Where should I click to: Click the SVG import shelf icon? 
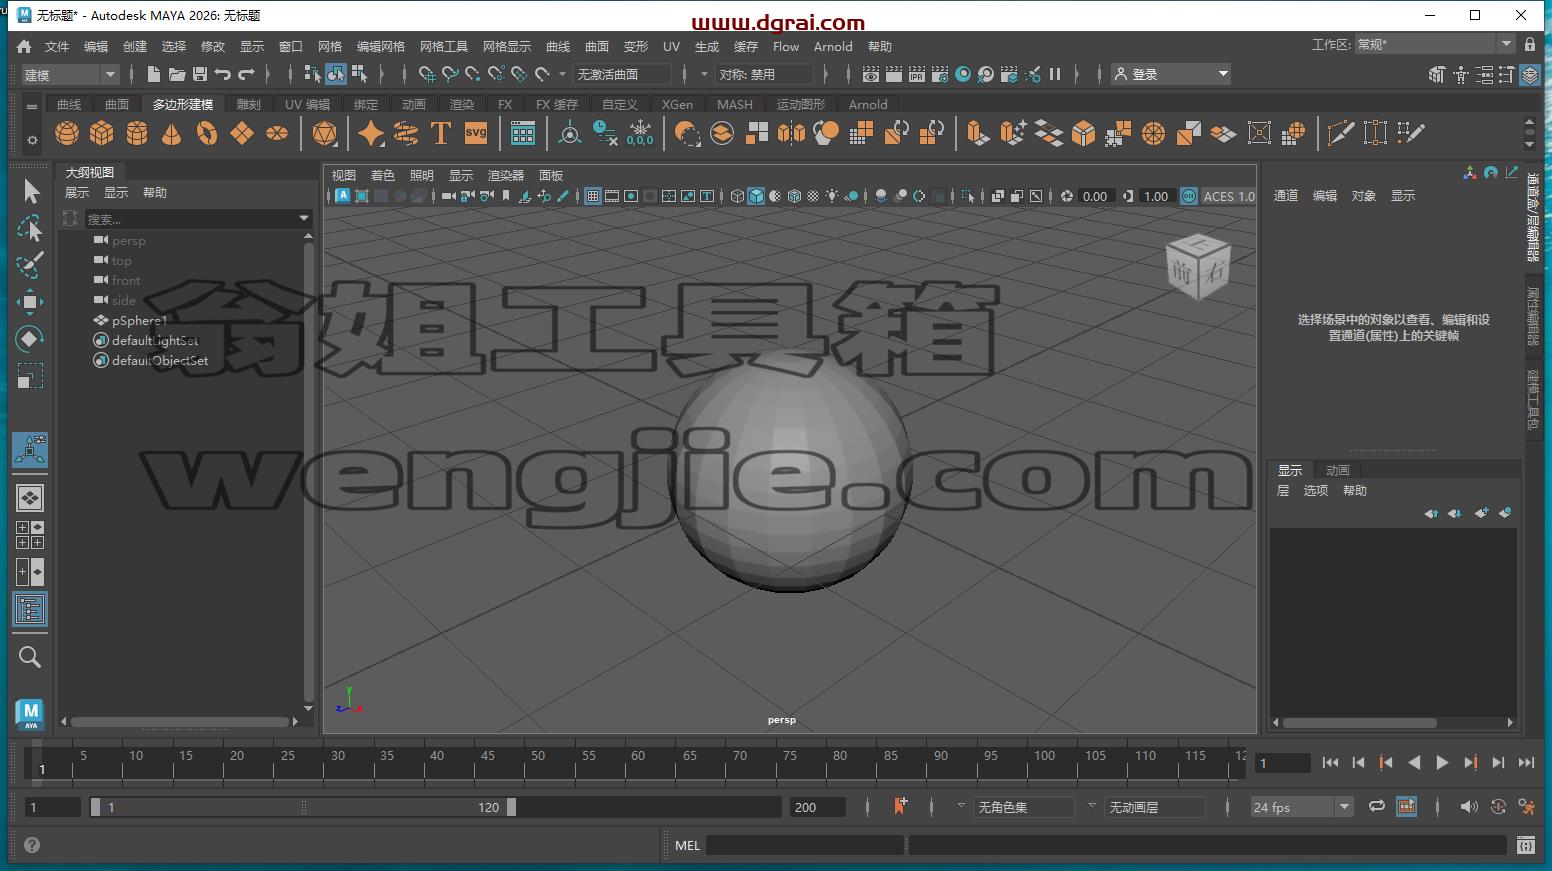(x=476, y=133)
